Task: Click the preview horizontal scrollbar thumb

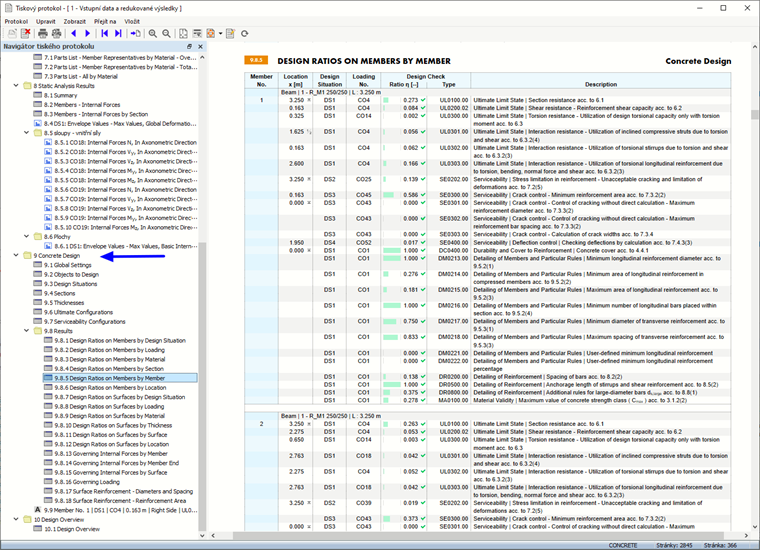Action: coord(478,535)
